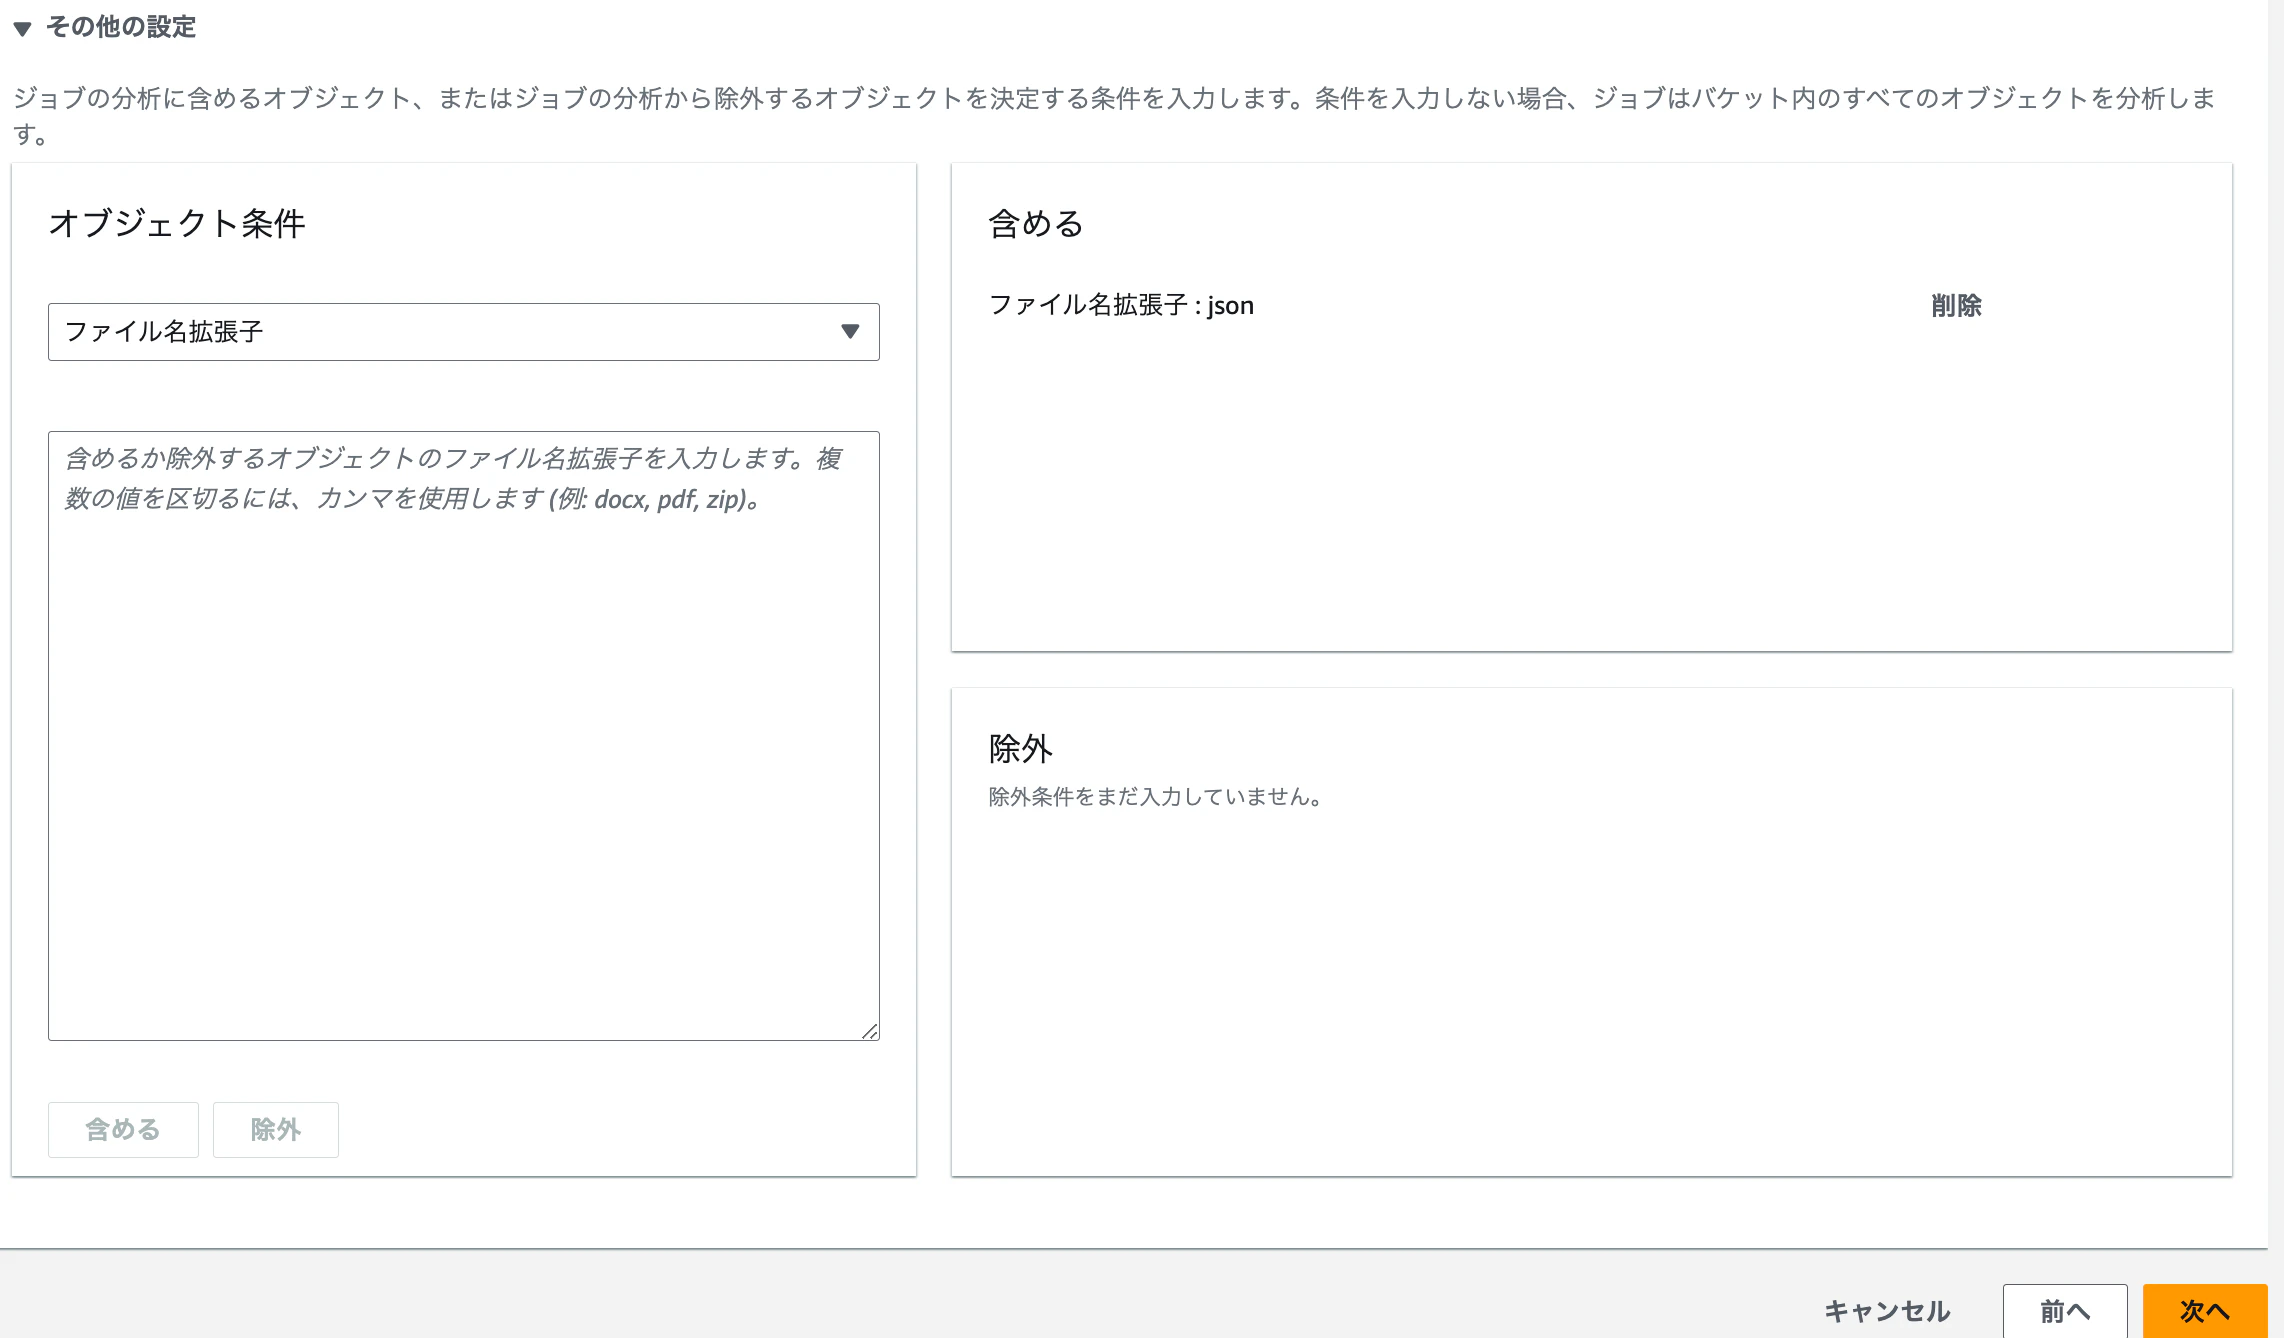This screenshot has width=2284, height=1338.
Task: Go back with the 前へ button
Action: point(2064,1311)
